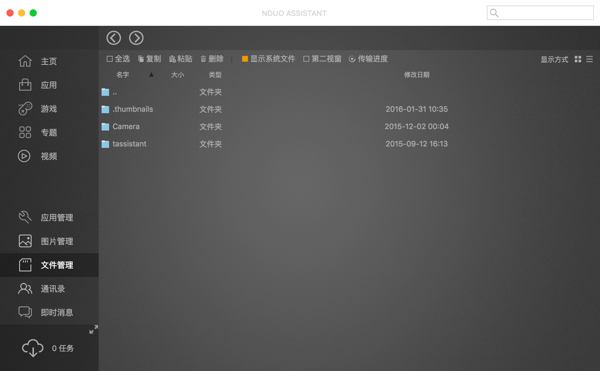Open 即时消息 chat bubble icon
The height and width of the screenshot is (371, 600).
click(x=25, y=312)
